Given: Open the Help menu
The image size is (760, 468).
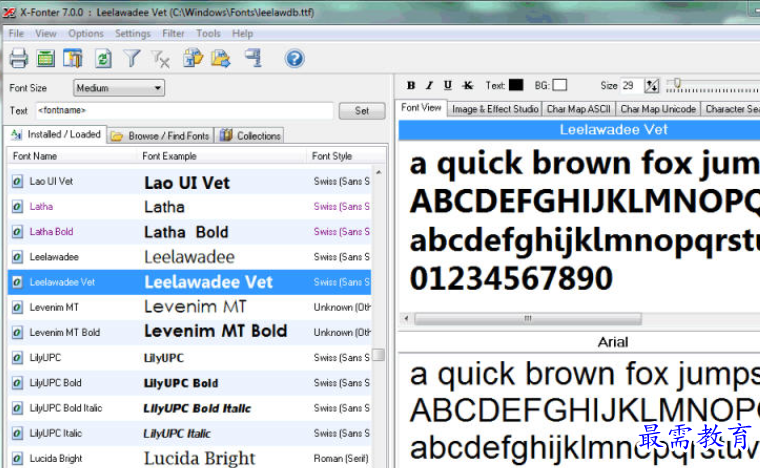Looking at the screenshot, I should click(x=242, y=33).
